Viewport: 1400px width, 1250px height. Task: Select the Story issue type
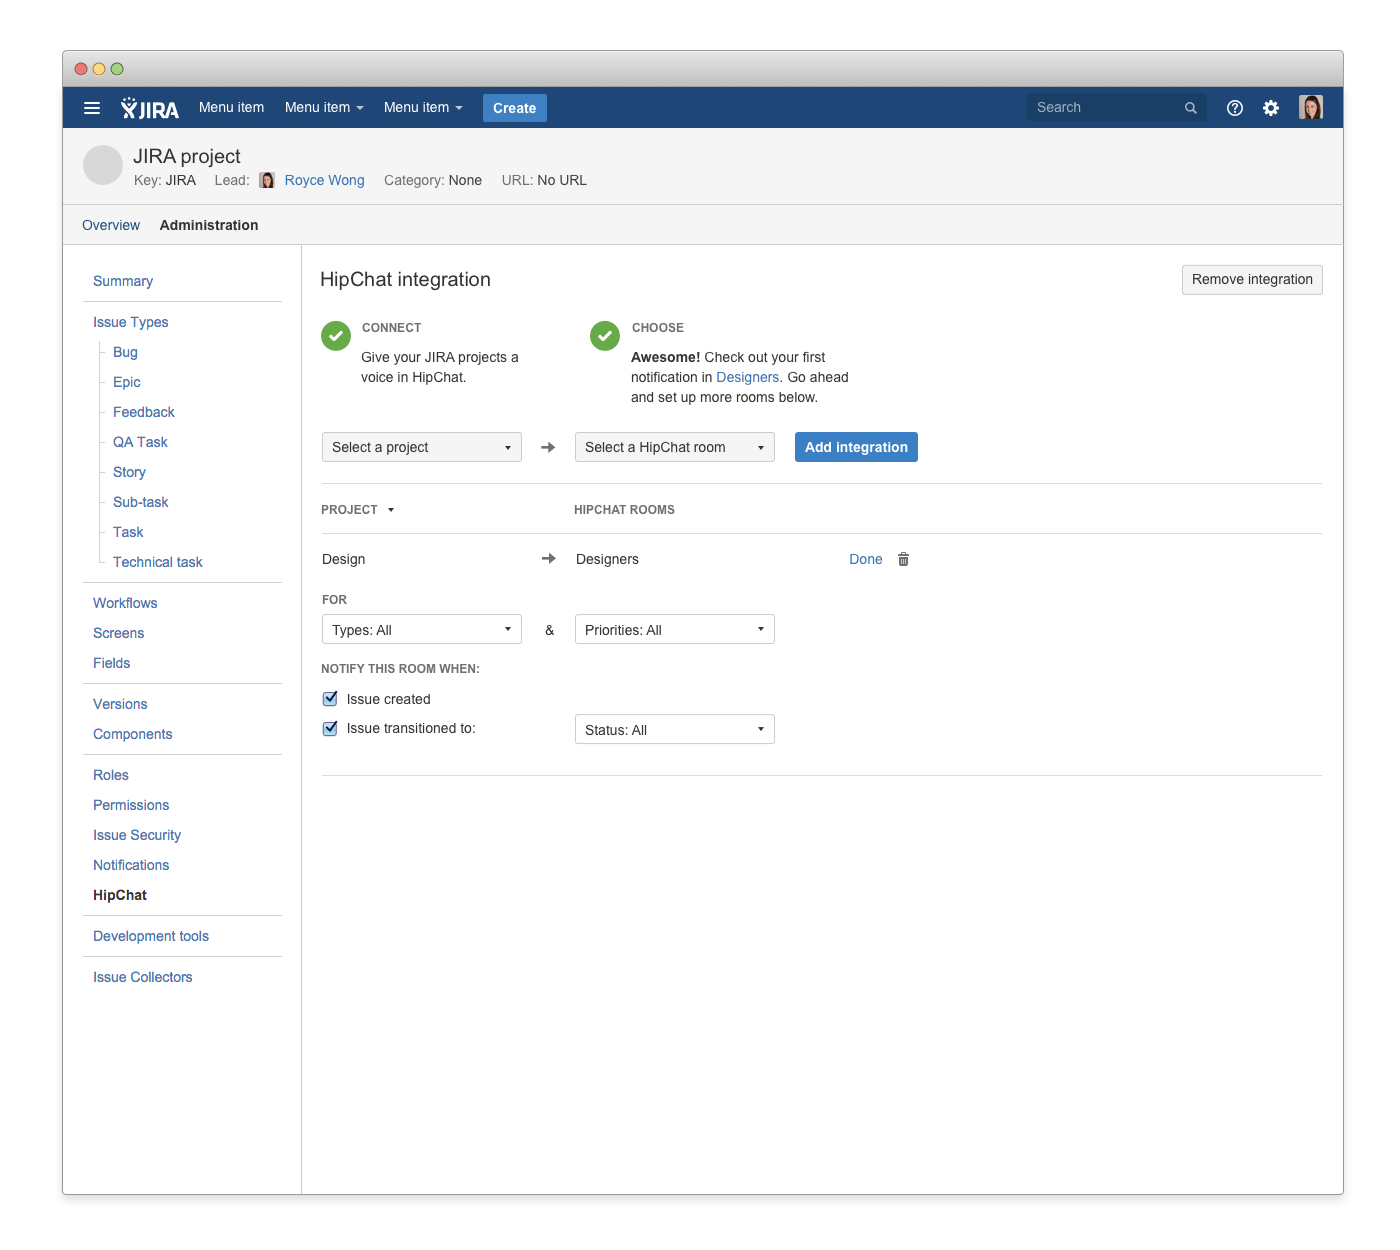129,472
